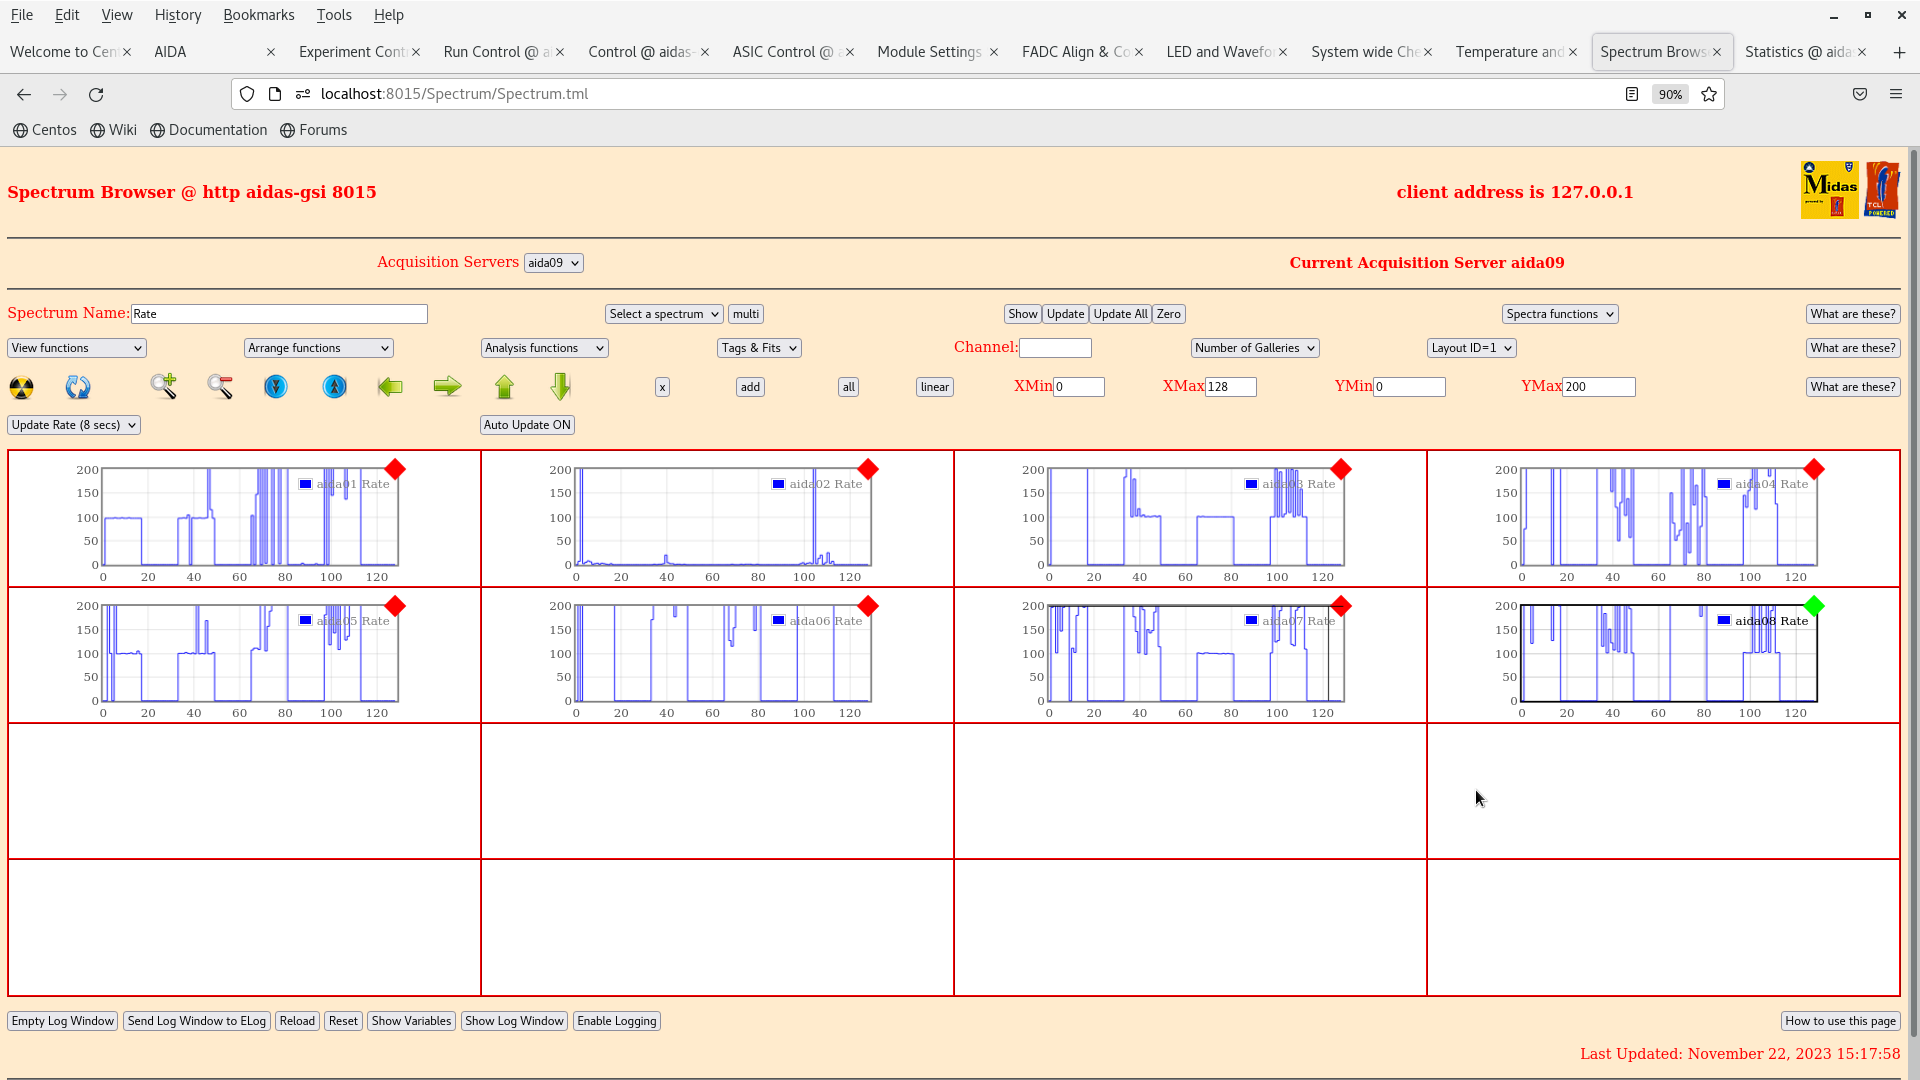Click the radiation hazard icon
1920x1080 pixels.
pyautogui.click(x=21, y=387)
